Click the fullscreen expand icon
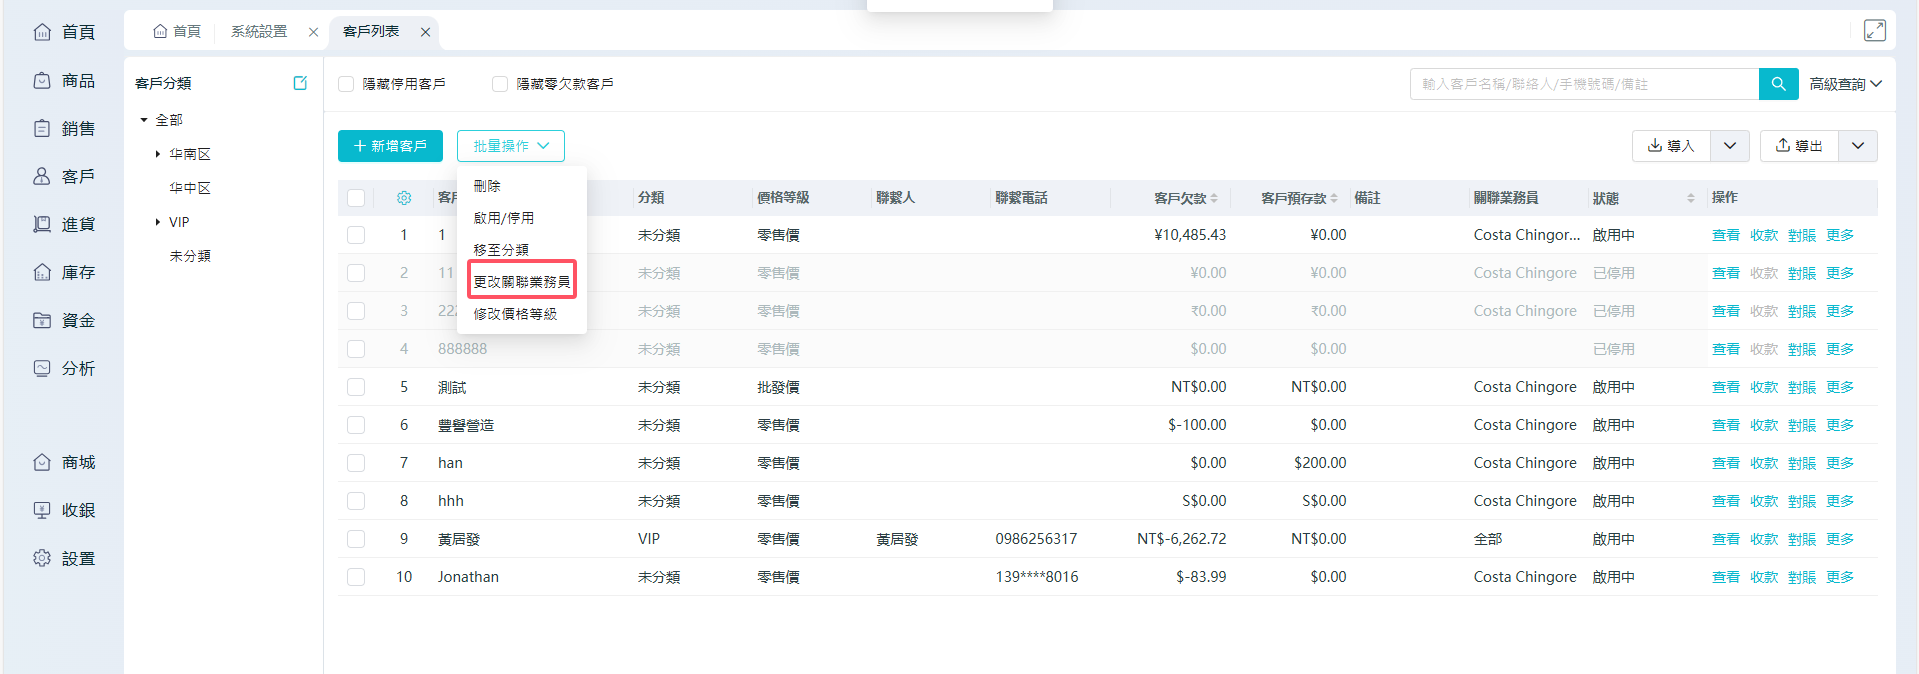 click(x=1874, y=31)
